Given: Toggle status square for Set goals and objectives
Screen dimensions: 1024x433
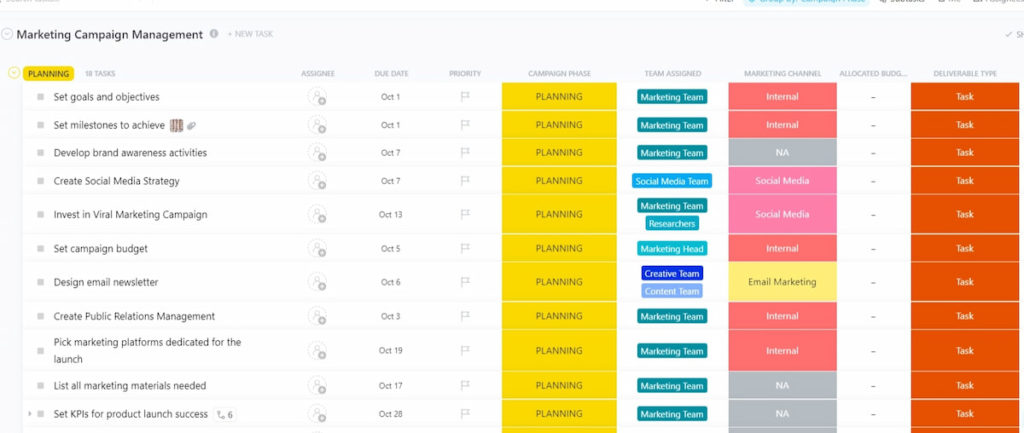Looking at the screenshot, I should (x=41, y=97).
